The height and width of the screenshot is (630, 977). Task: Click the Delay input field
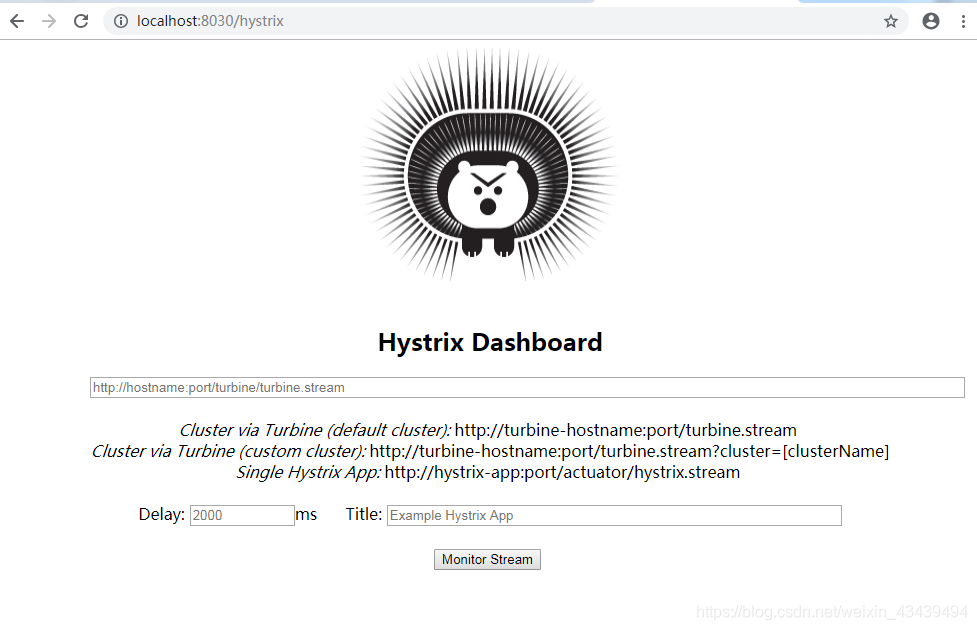point(242,515)
